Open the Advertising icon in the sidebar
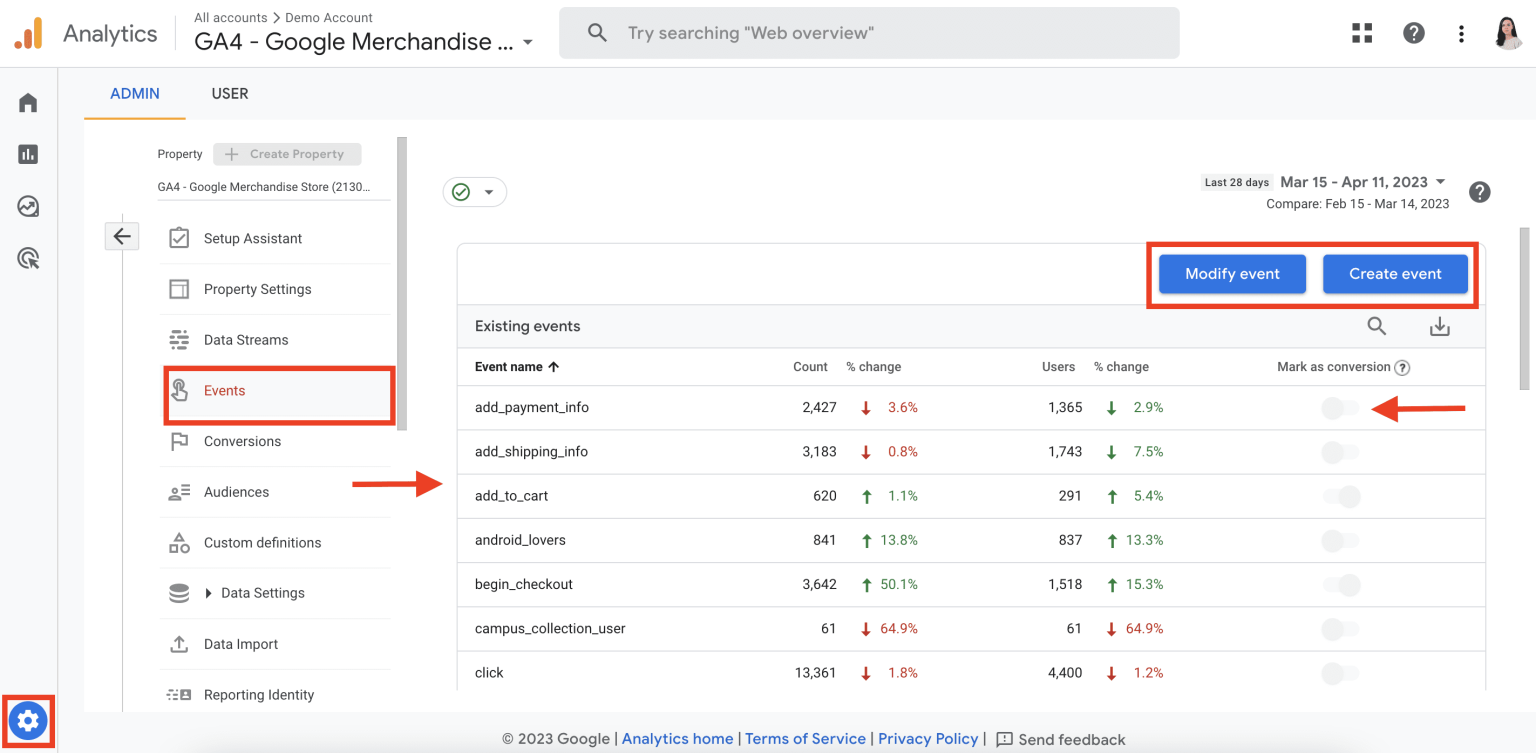 pos(27,258)
